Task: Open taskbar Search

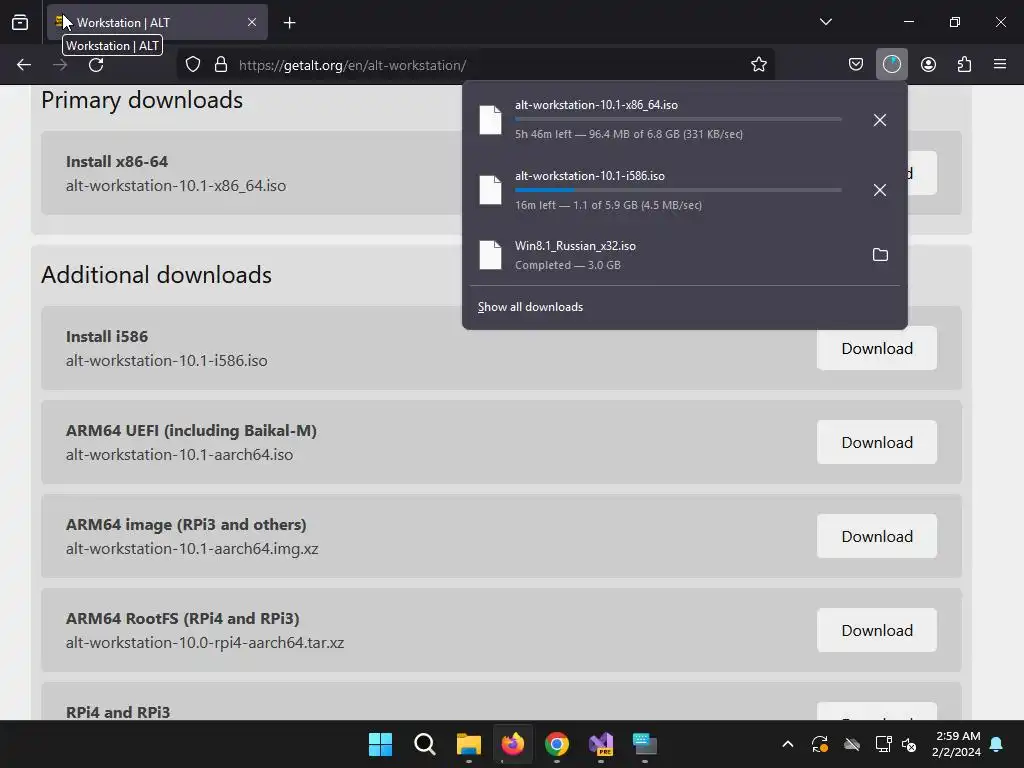Action: click(x=424, y=744)
